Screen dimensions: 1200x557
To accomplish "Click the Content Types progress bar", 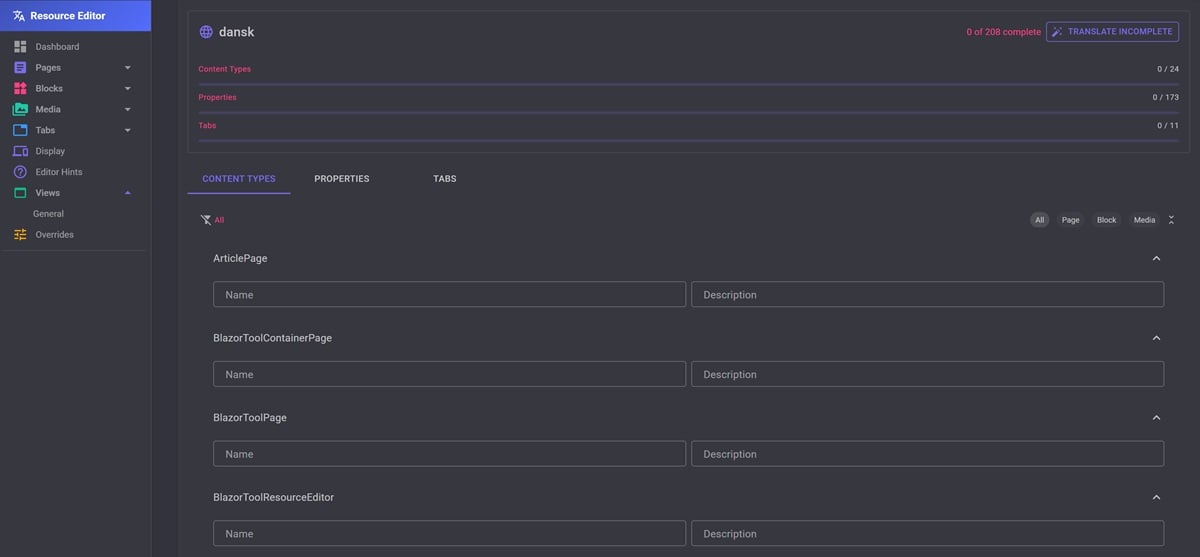I will 688,84.
